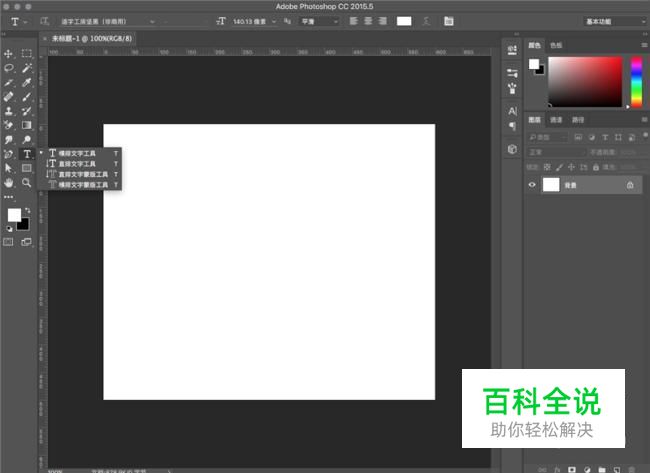650x473 pixels.
Task: Toggle the lock on 背景 layer
Action: (x=630, y=185)
